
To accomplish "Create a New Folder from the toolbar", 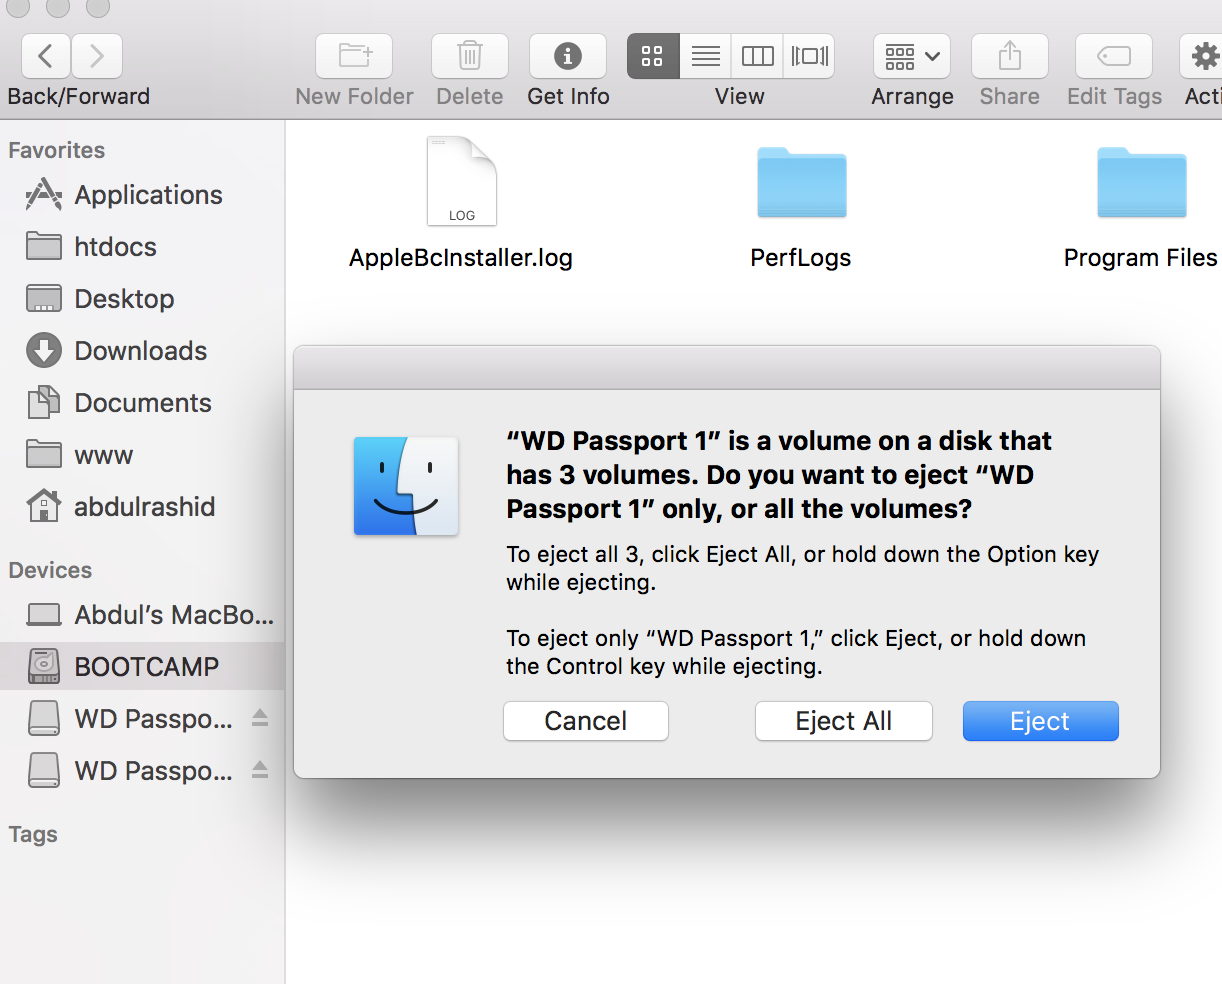I will point(354,56).
